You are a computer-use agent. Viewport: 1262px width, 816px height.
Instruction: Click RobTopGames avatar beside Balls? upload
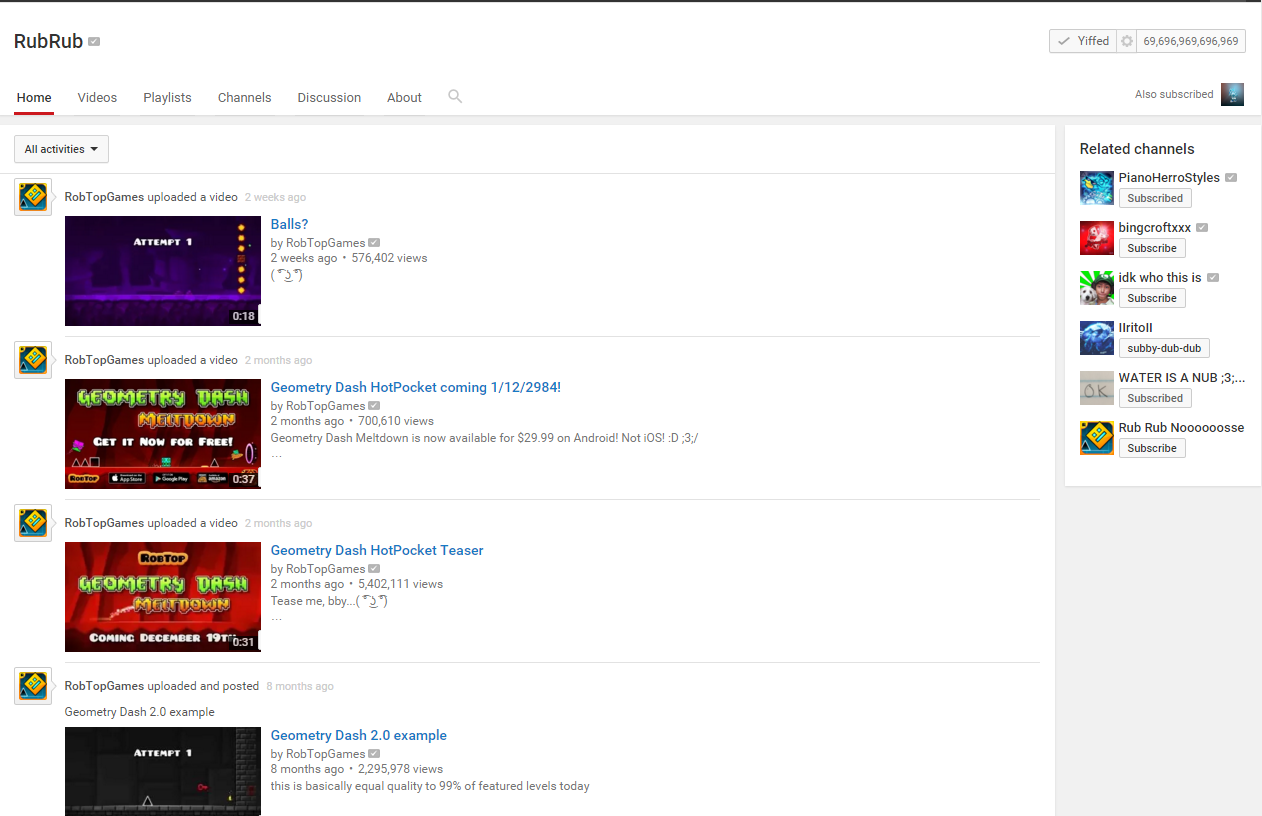point(33,197)
